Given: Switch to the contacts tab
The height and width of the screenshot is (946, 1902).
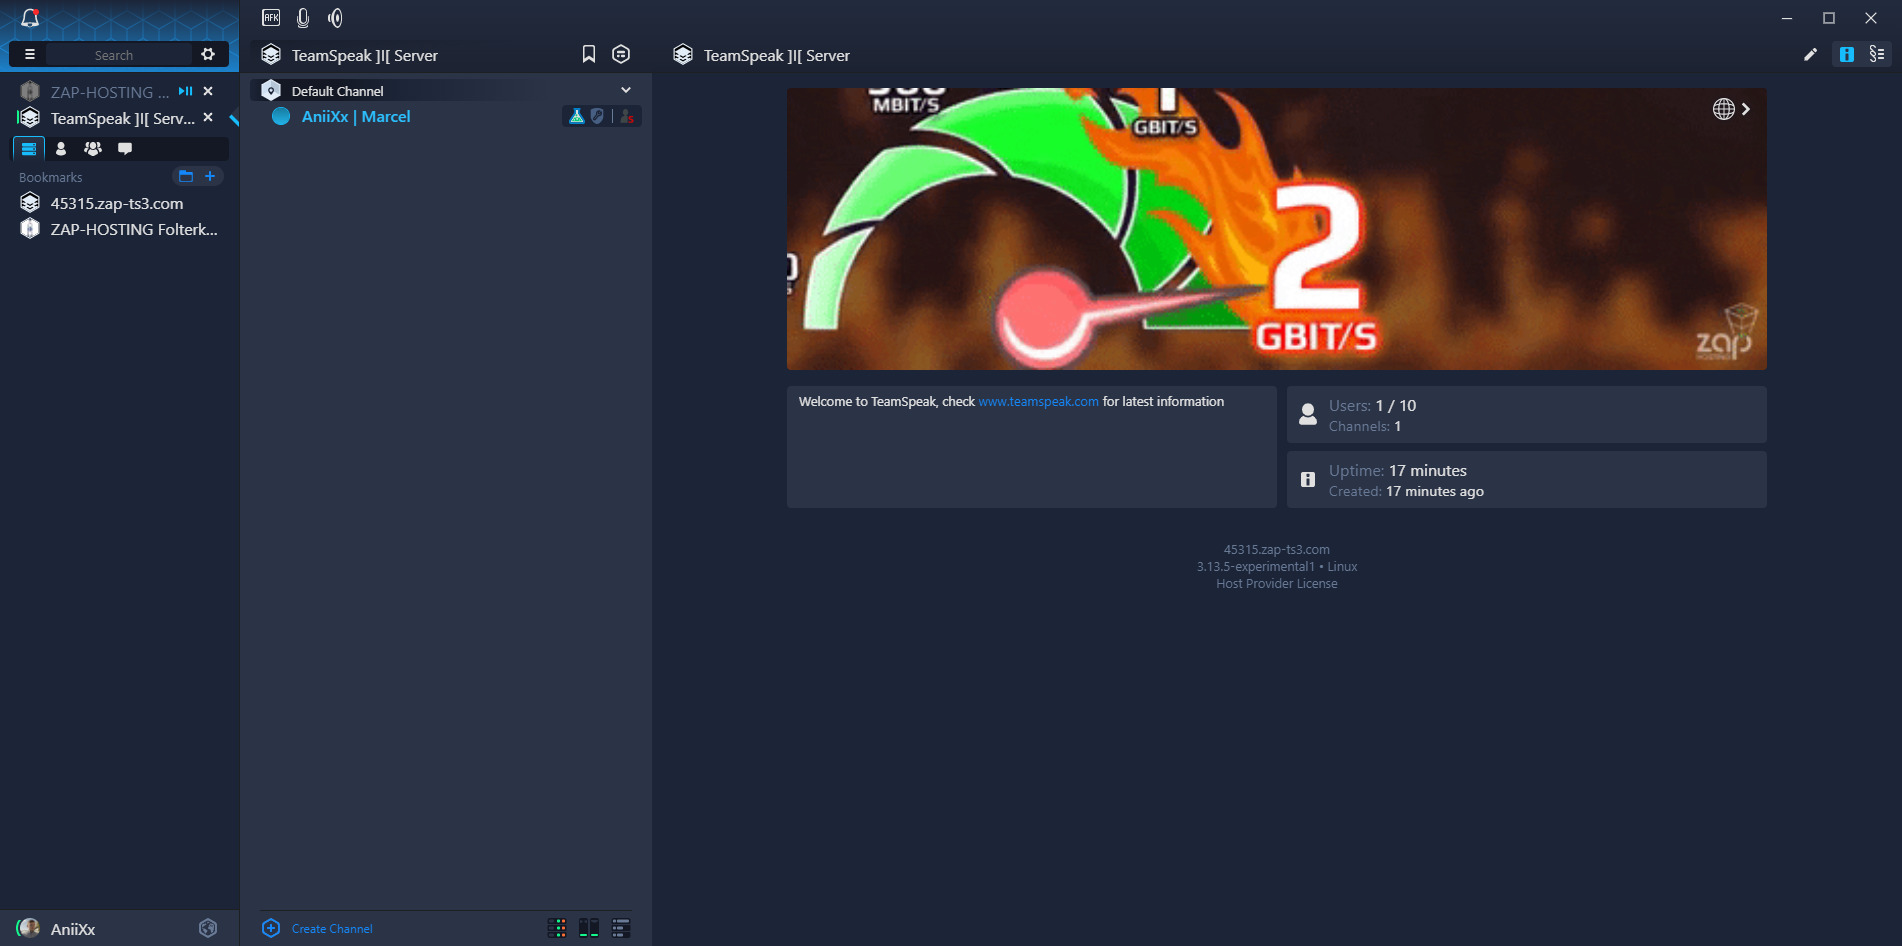Looking at the screenshot, I should (61, 148).
